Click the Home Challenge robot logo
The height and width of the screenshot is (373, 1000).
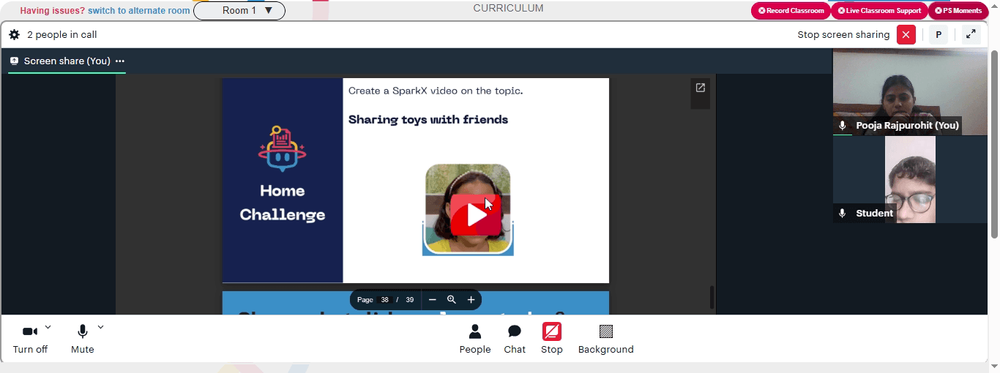coord(282,150)
